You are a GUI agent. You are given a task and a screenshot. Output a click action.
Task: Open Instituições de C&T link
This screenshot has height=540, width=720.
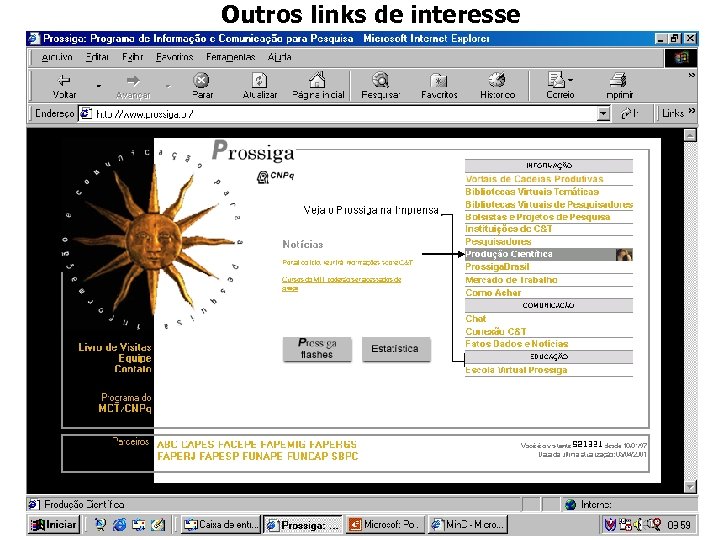tap(509, 229)
